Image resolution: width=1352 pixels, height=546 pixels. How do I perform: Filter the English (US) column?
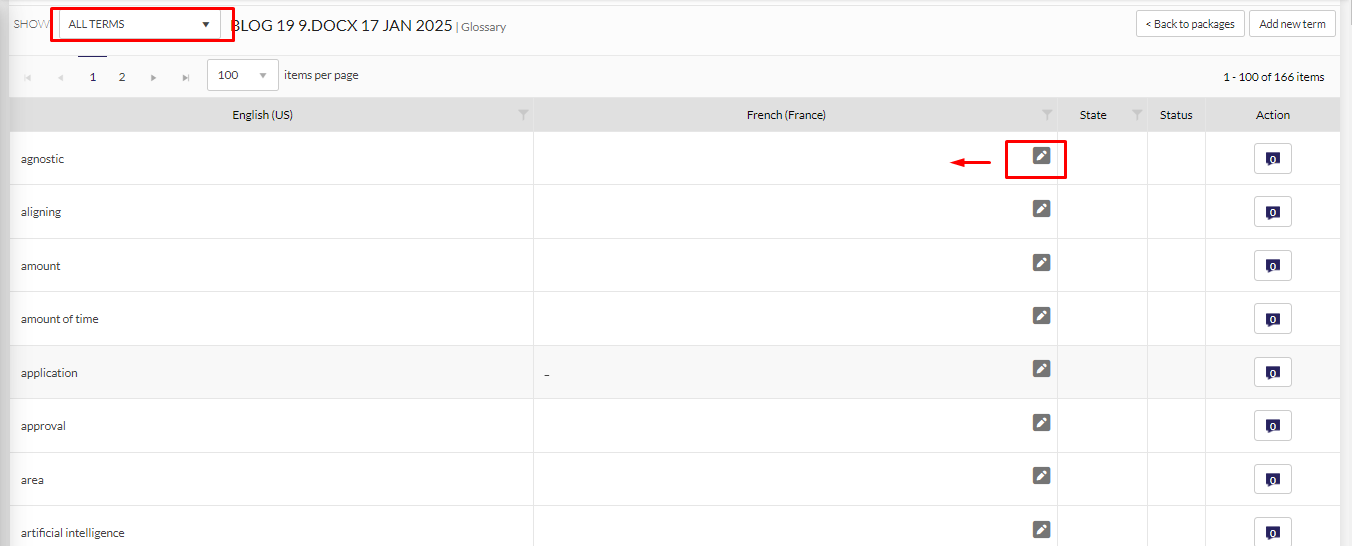tap(523, 115)
